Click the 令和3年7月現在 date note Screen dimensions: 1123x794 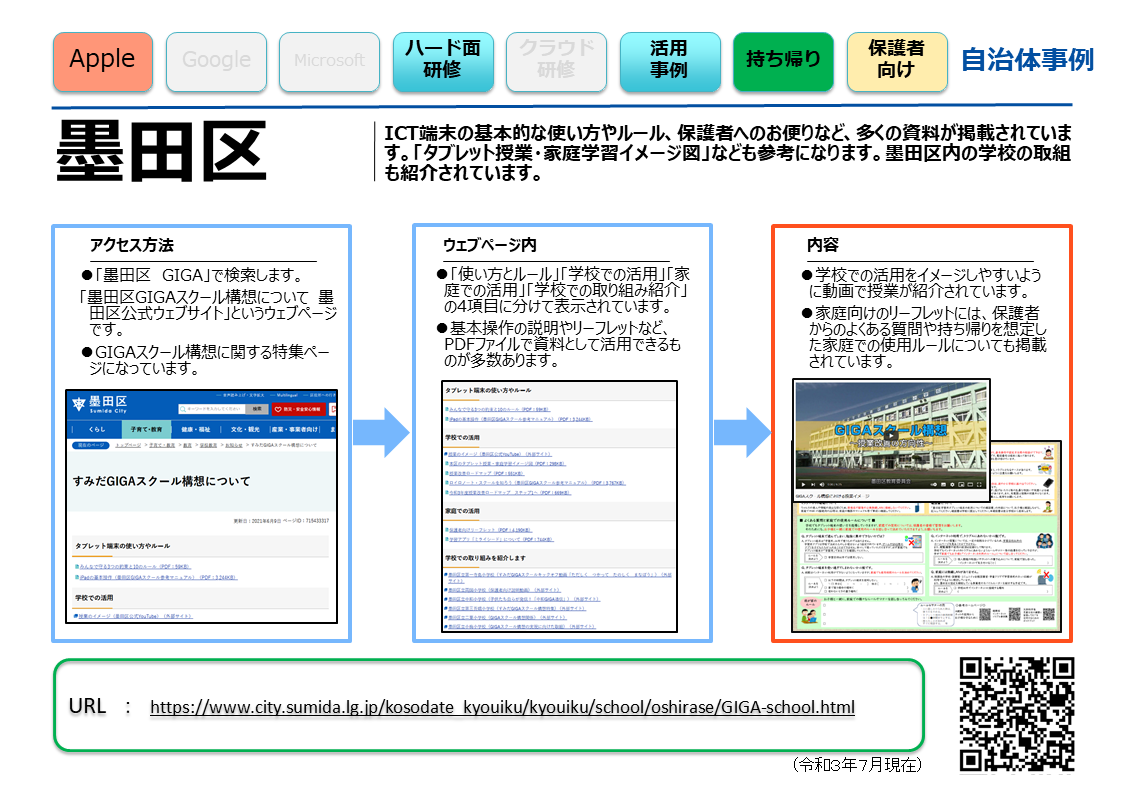tap(857, 765)
